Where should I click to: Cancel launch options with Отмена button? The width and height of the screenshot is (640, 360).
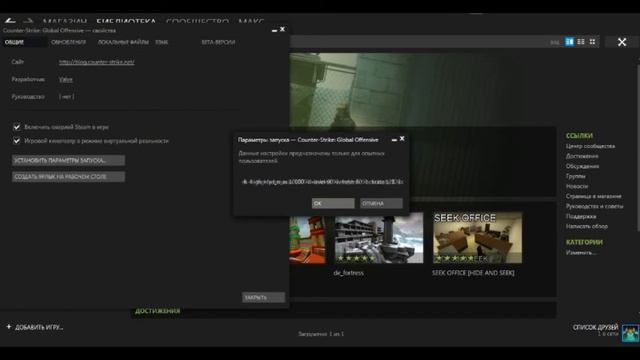(381, 203)
